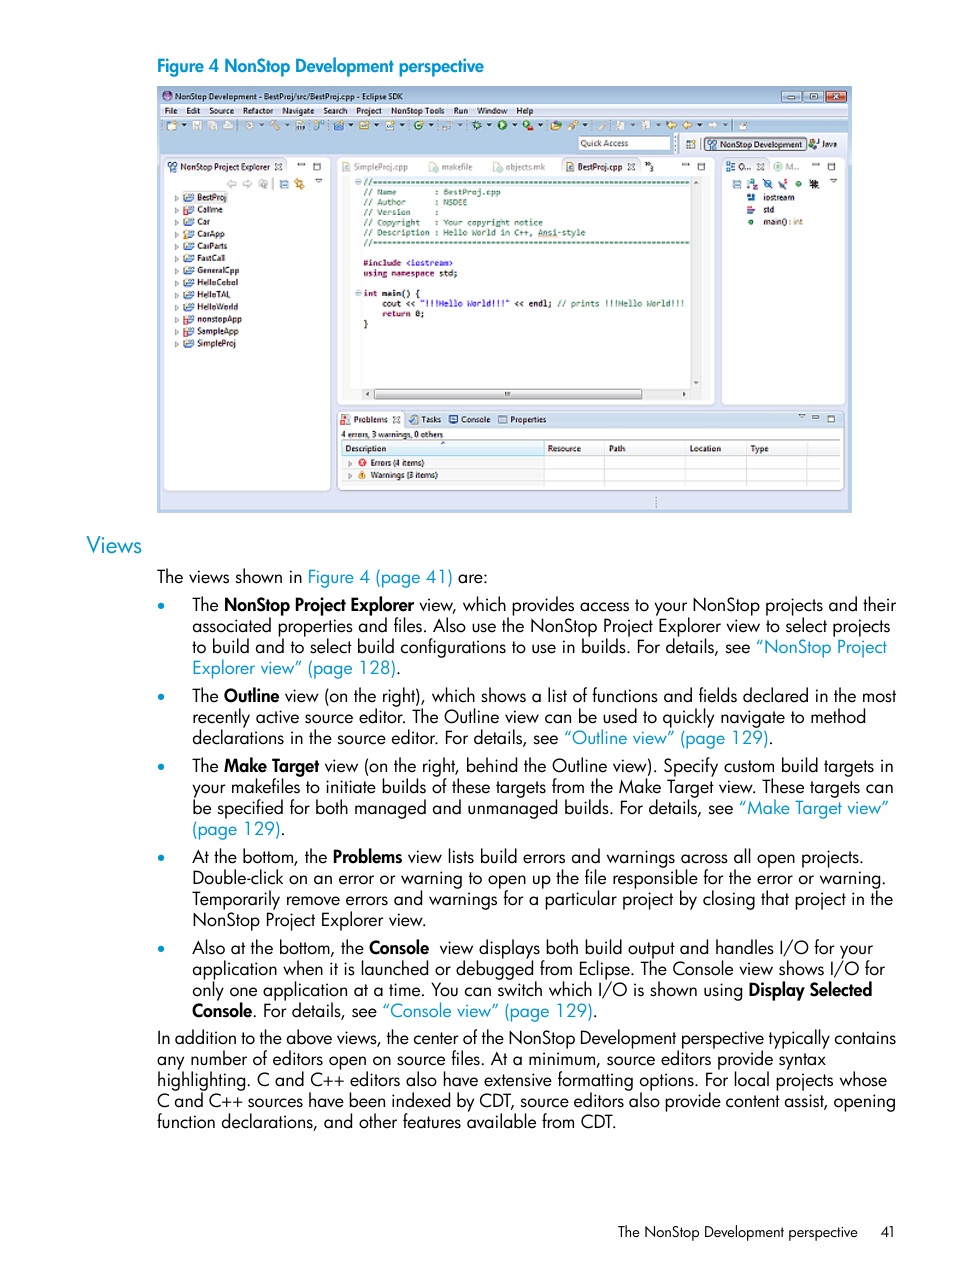Open the Outline view menu dropdown
The height and width of the screenshot is (1271, 954).
point(833,182)
